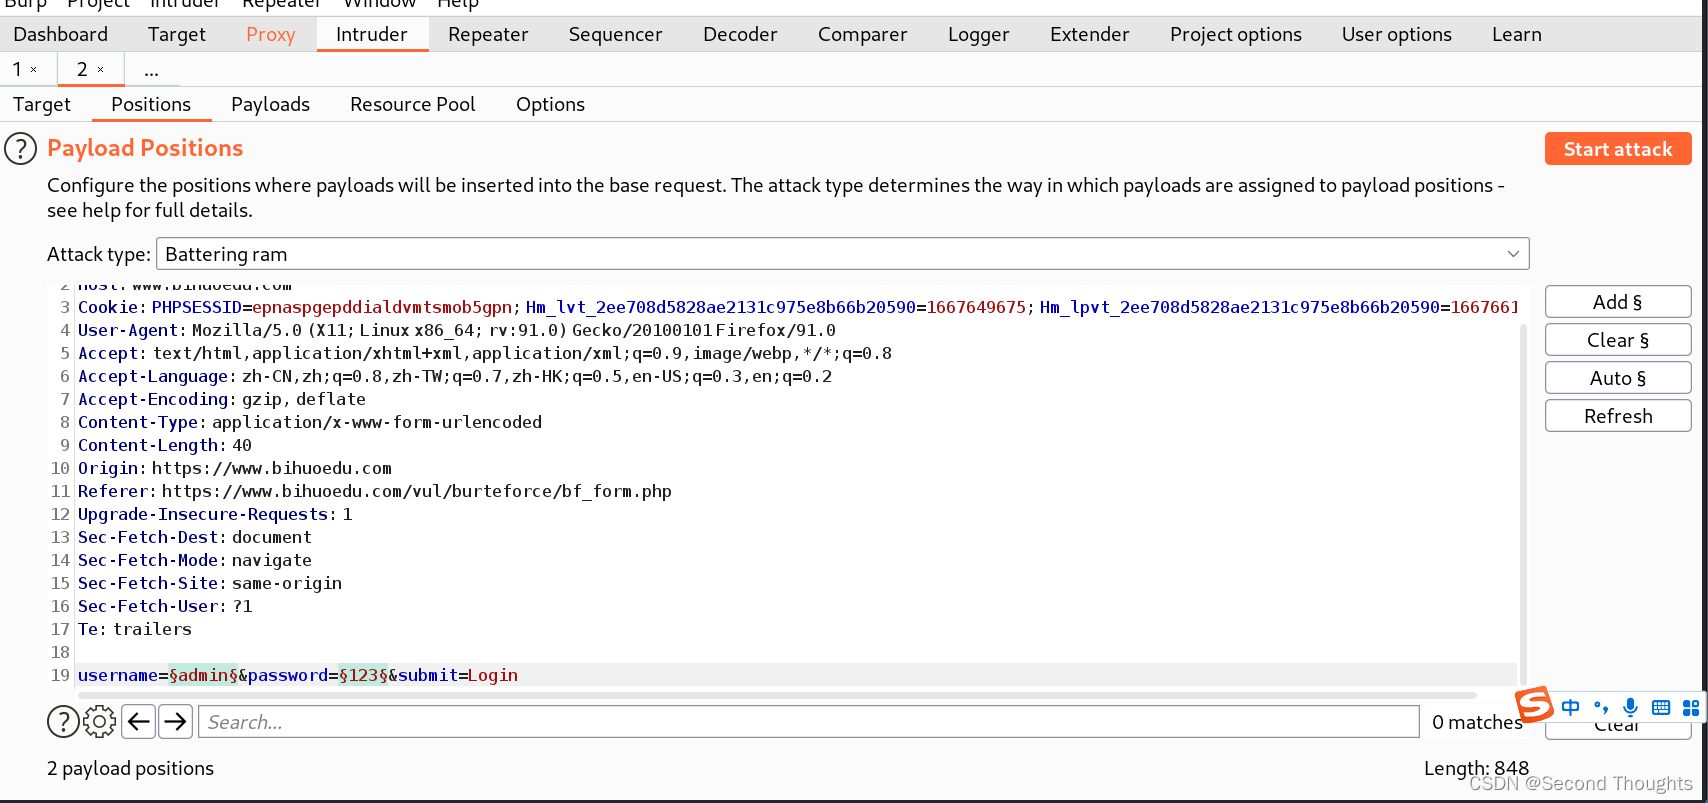Focus the Search text field
Screen dimensions: 1708x803
[809, 722]
